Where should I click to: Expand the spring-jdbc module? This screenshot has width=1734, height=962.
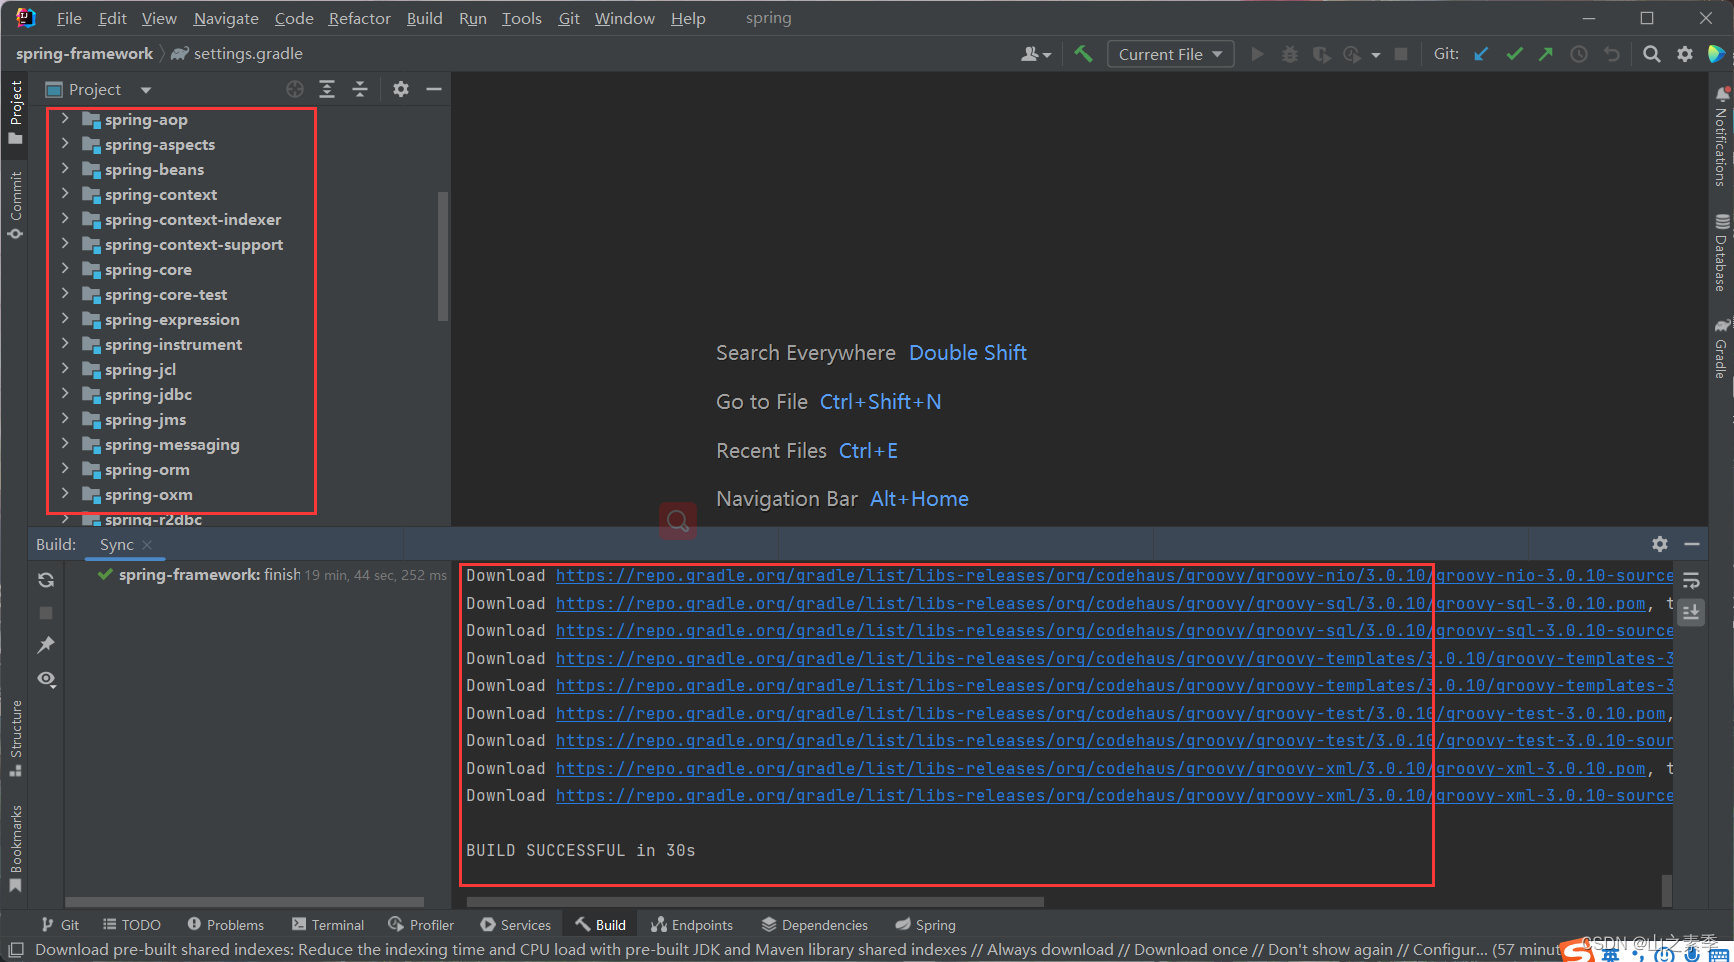coord(65,394)
